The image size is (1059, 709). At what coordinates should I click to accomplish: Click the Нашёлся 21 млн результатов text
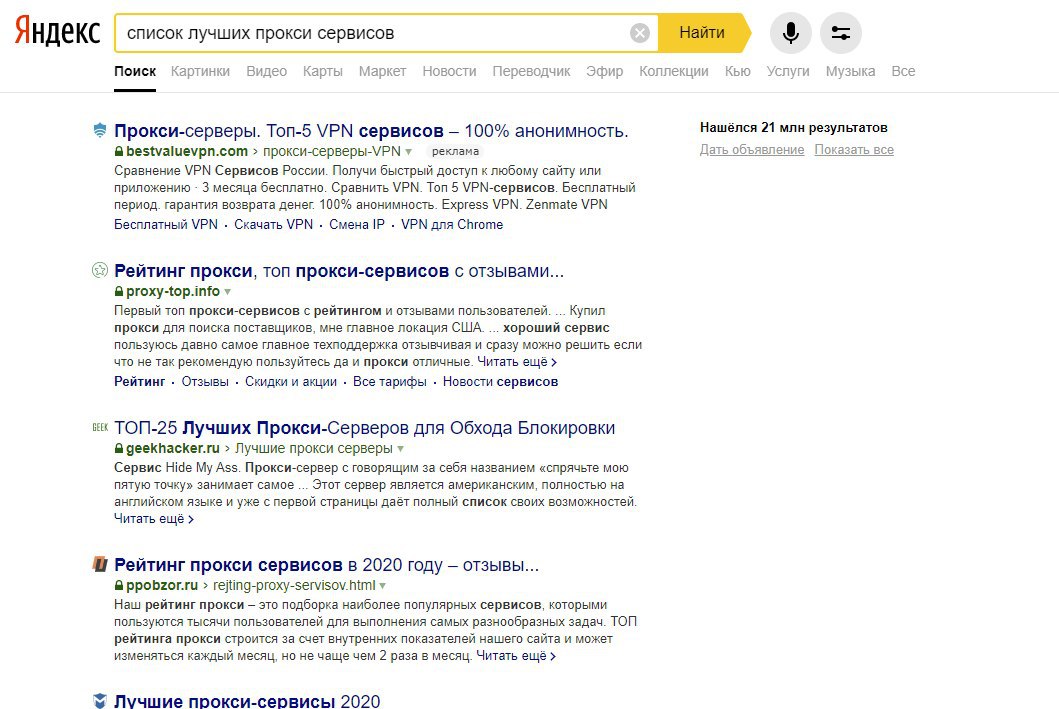coord(794,128)
